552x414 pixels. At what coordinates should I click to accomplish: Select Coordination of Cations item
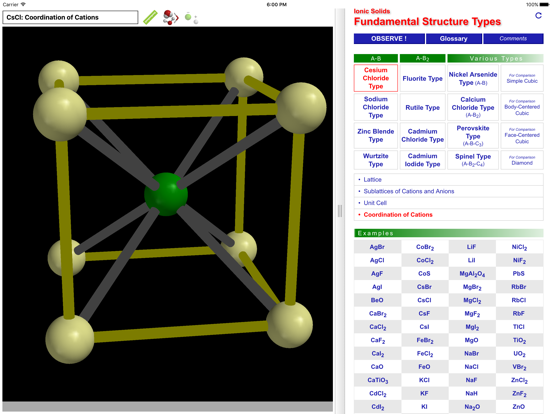pyautogui.click(x=448, y=214)
